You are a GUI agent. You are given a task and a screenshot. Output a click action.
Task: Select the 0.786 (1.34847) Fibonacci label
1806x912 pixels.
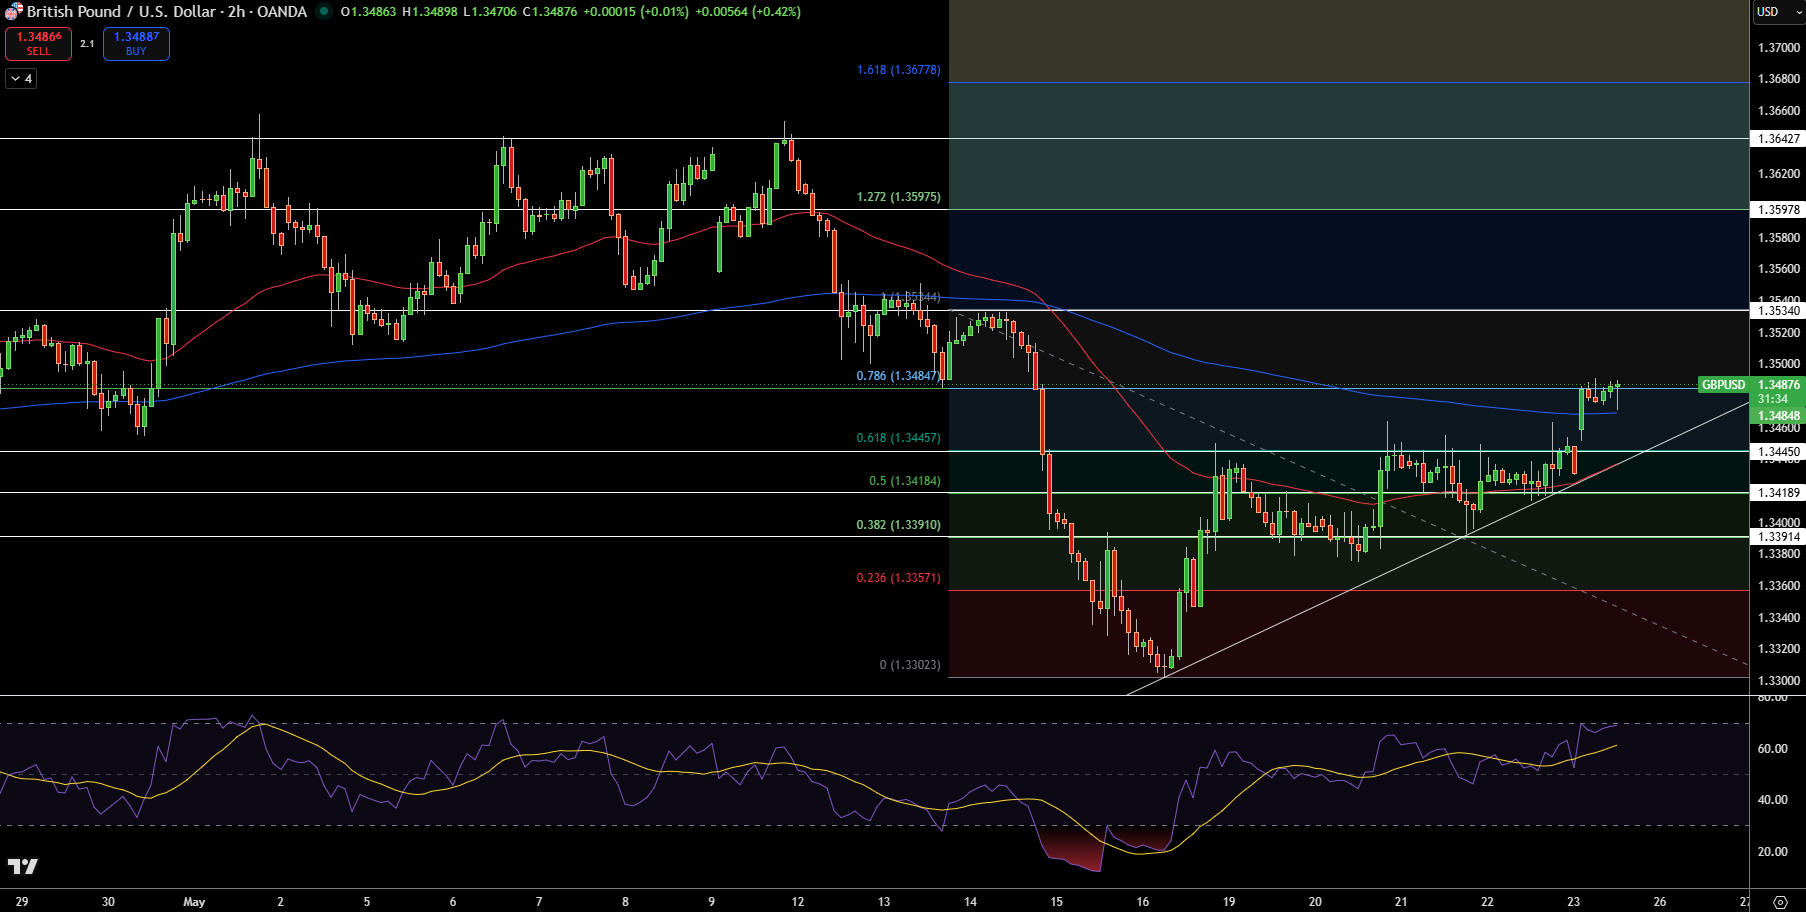coord(899,376)
